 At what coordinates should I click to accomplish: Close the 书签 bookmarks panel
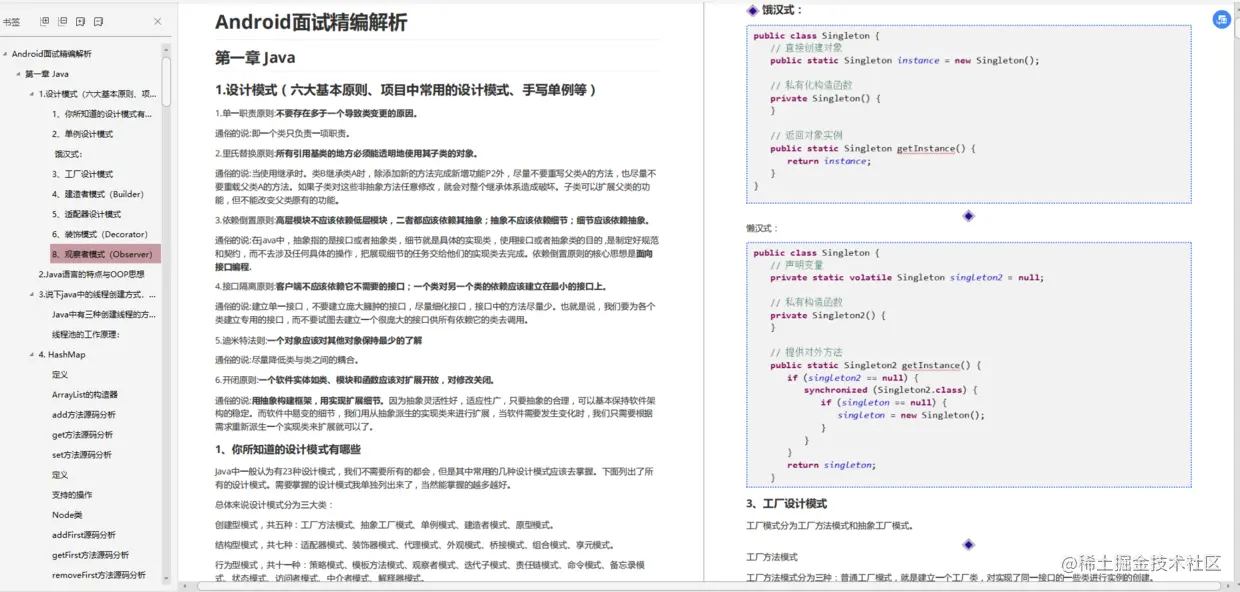[x=157, y=21]
